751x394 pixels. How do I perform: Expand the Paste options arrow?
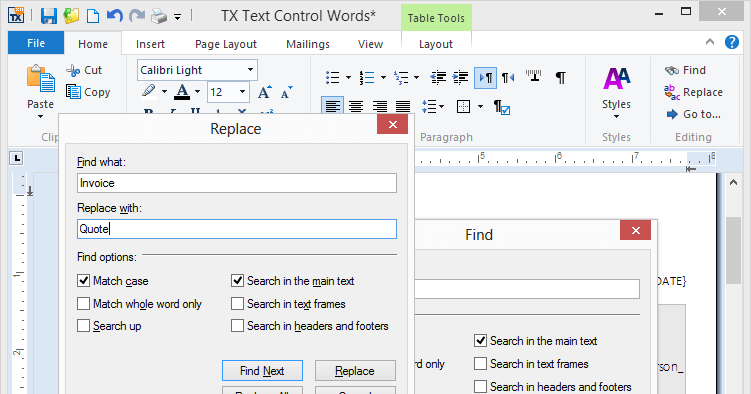40,116
